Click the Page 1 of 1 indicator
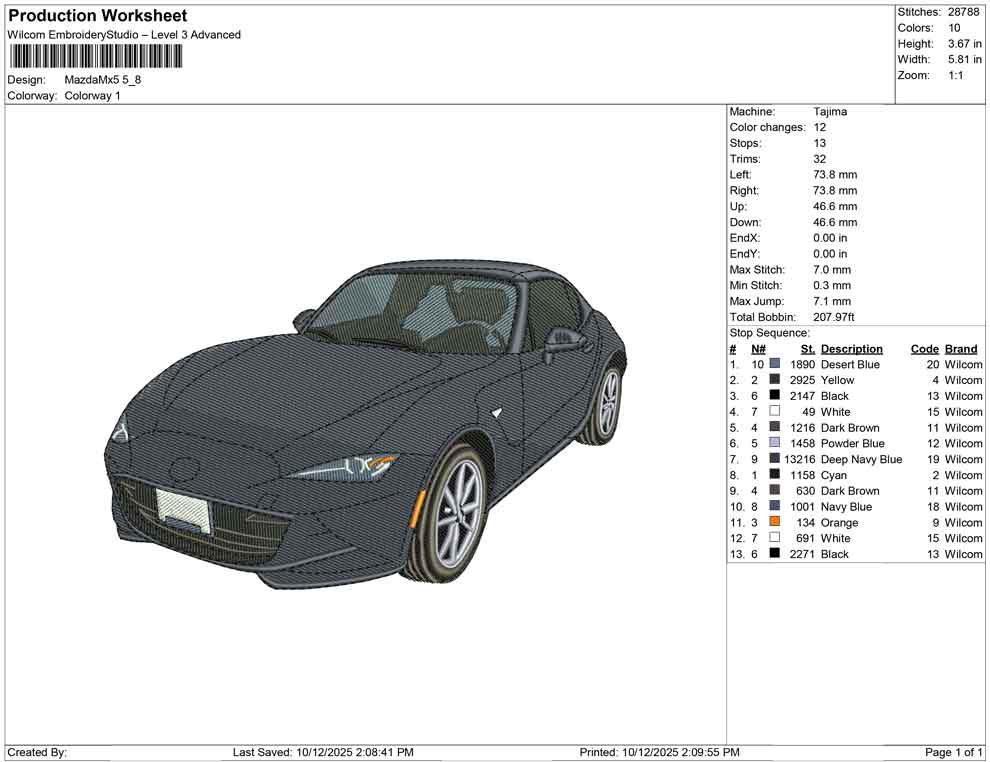The width and height of the screenshot is (990, 762). tap(953, 752)
